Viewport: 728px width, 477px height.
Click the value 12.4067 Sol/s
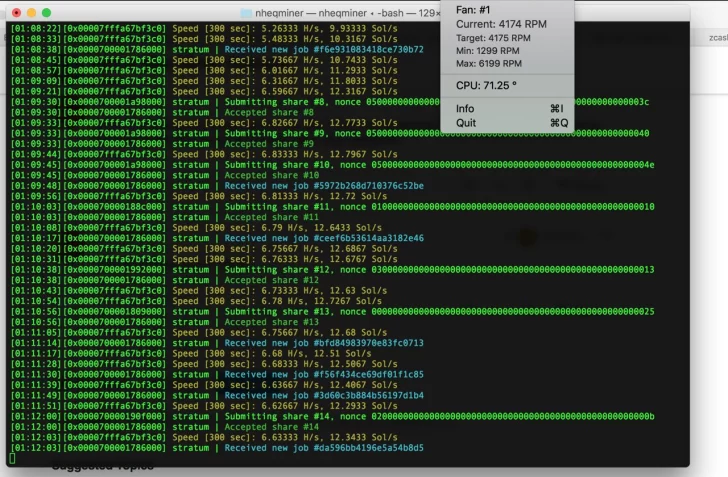point(364,385)
